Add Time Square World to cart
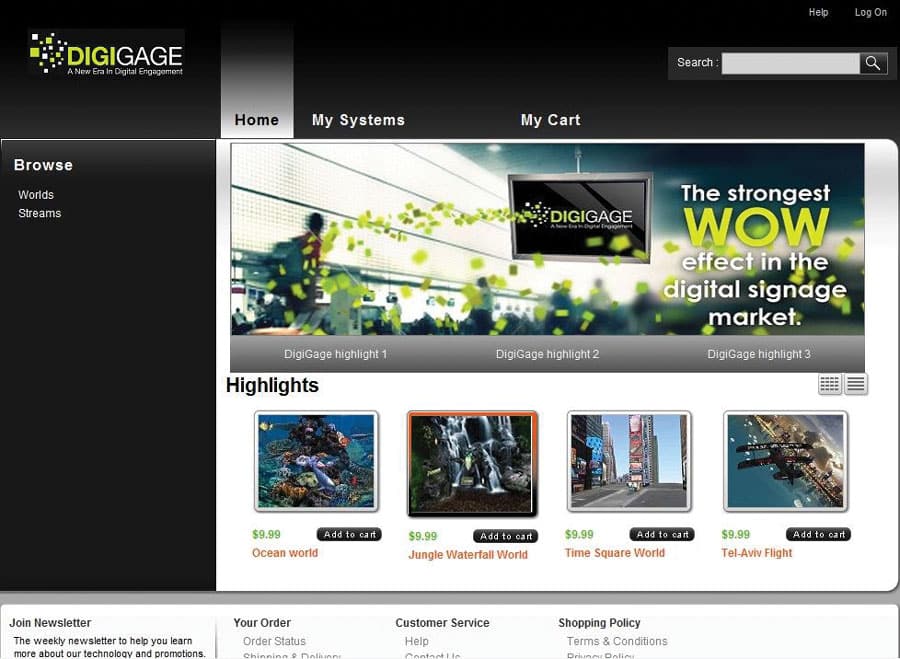Image resolution: width=900 pixels, height=659 pixels. (662, 534)
